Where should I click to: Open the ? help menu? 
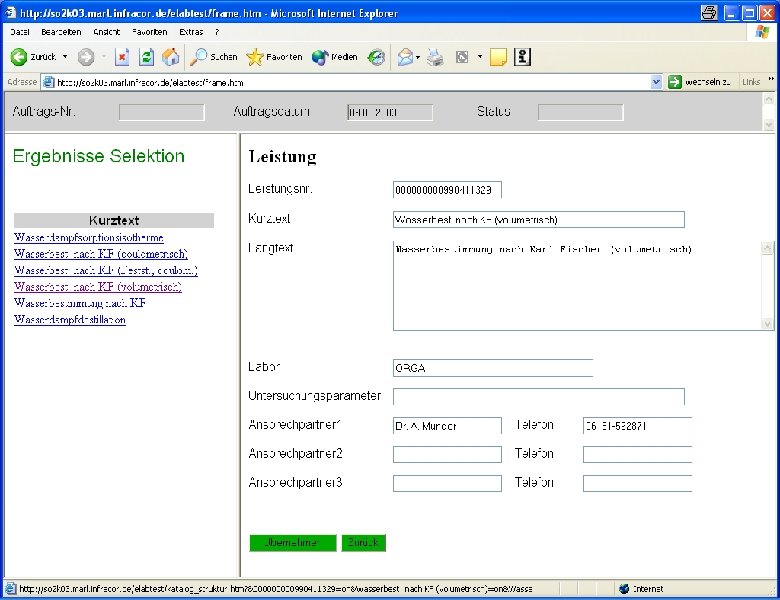[217, 32]
